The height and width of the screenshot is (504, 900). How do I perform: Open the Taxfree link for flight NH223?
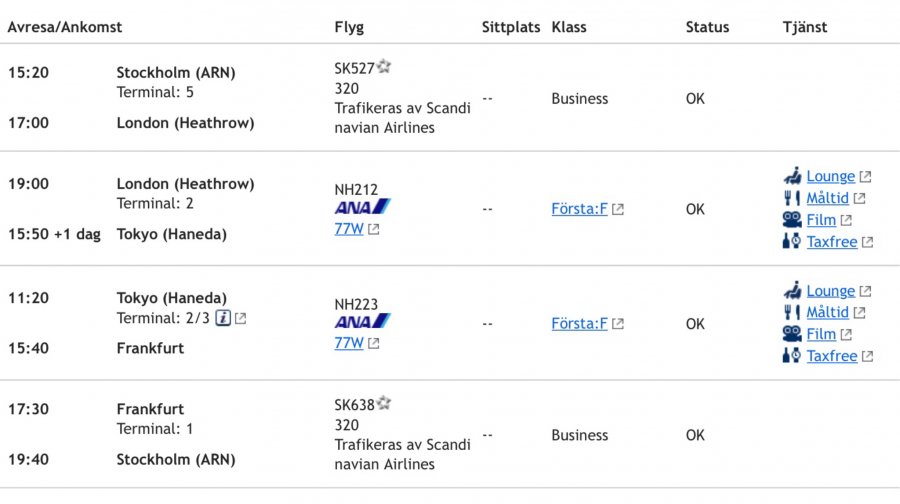(x=832, y=356)
